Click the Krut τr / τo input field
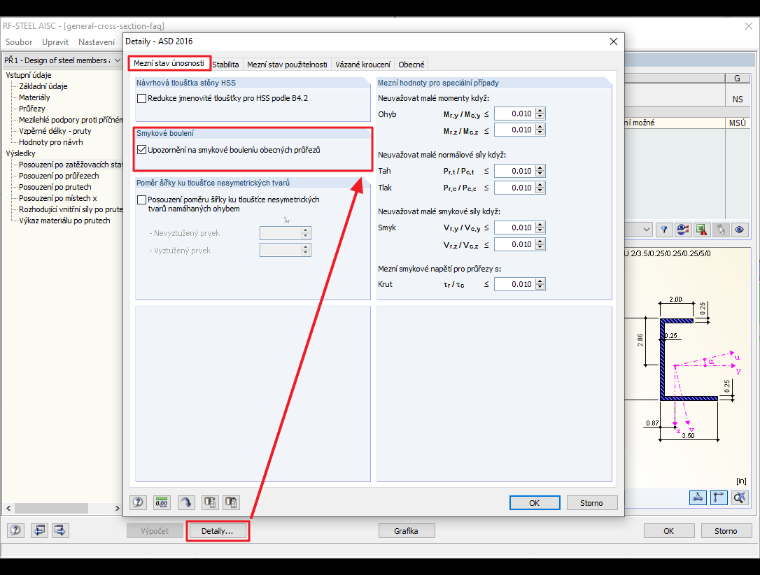Screen dimensions: 760x575 tap(515, 285)
